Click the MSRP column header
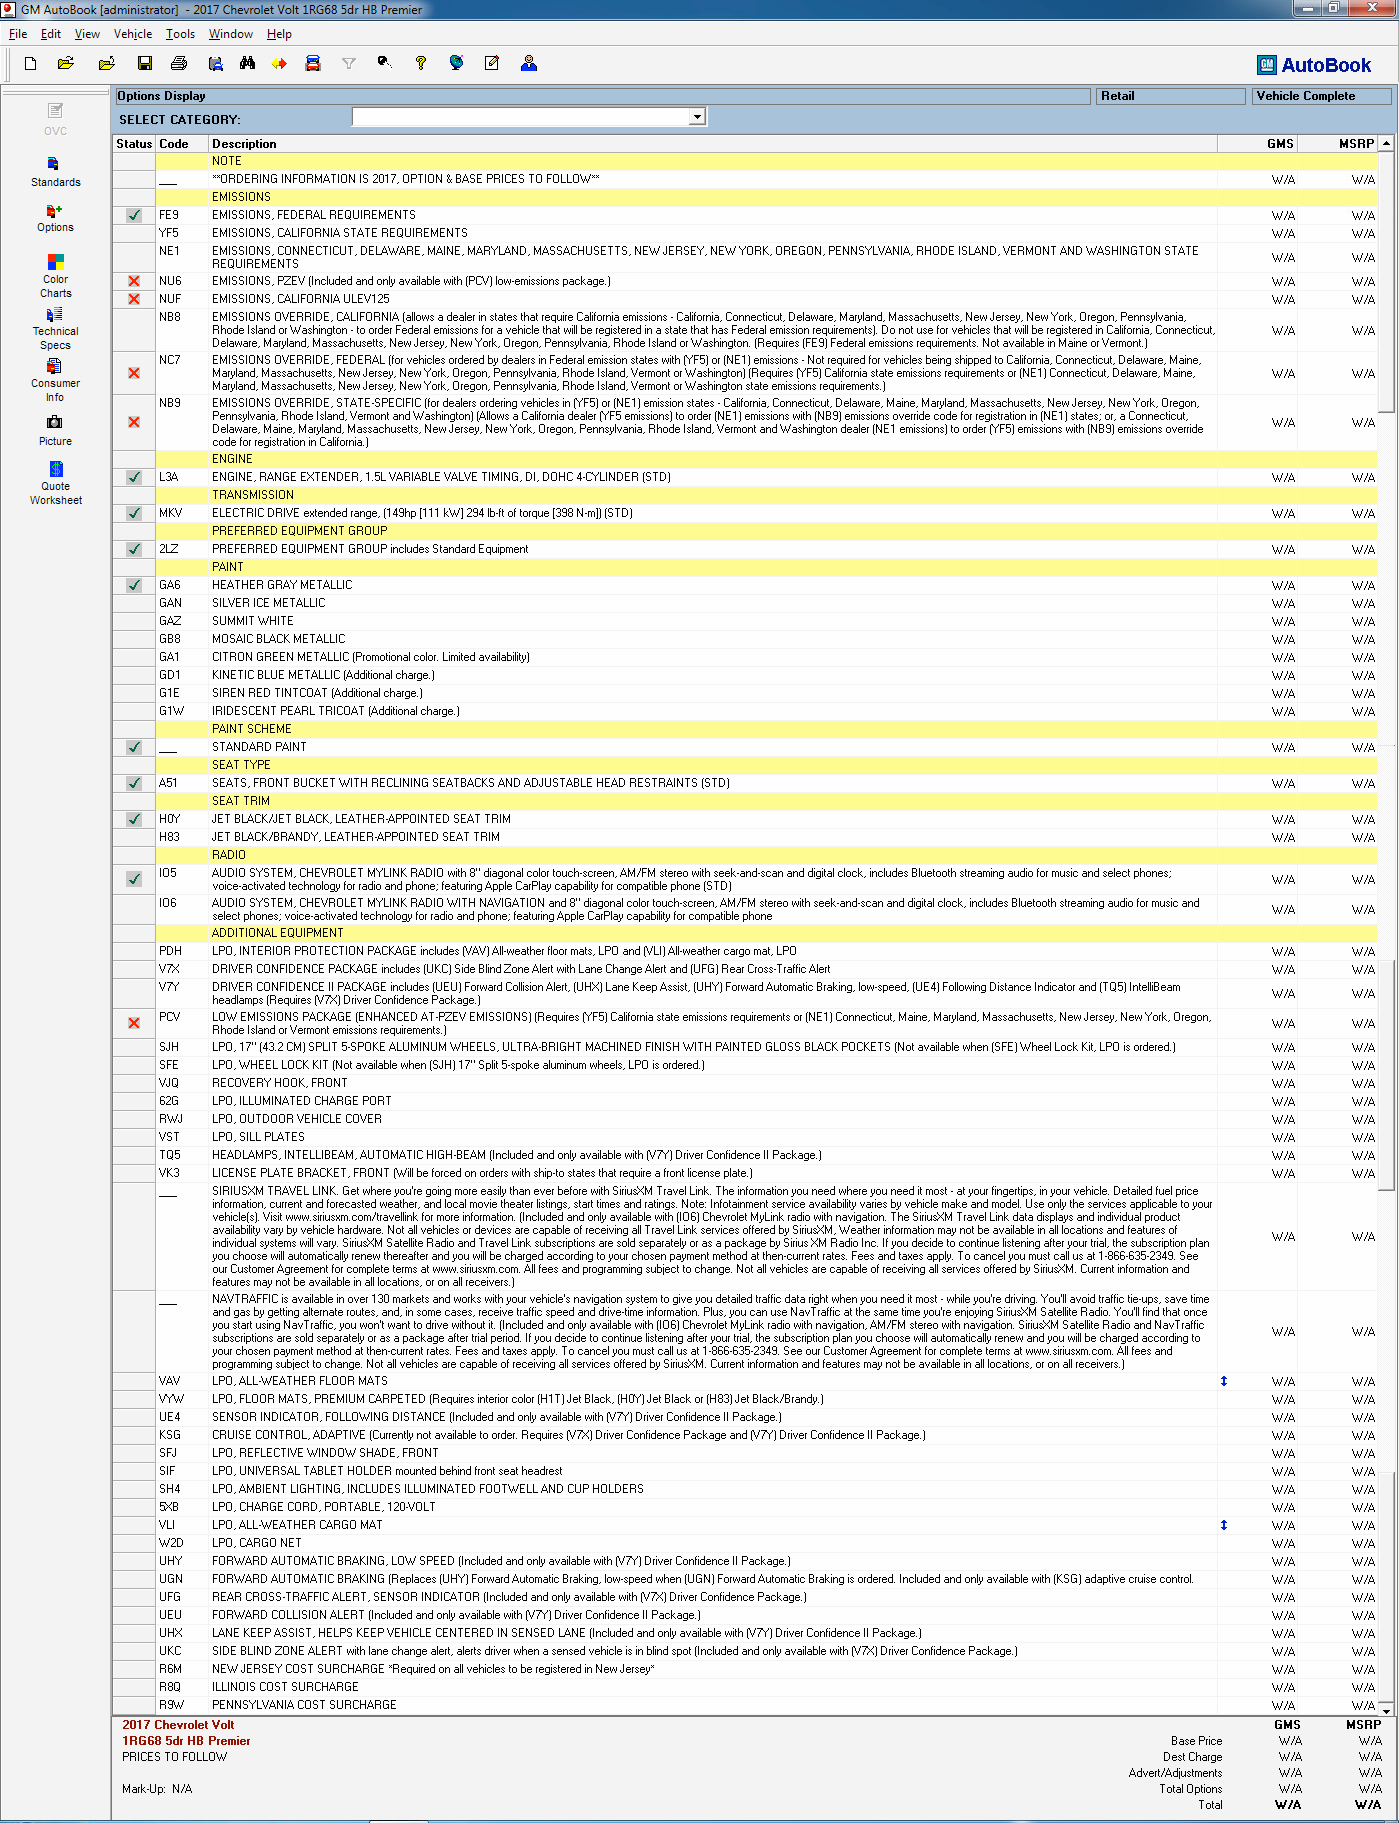 [1355, 144]
